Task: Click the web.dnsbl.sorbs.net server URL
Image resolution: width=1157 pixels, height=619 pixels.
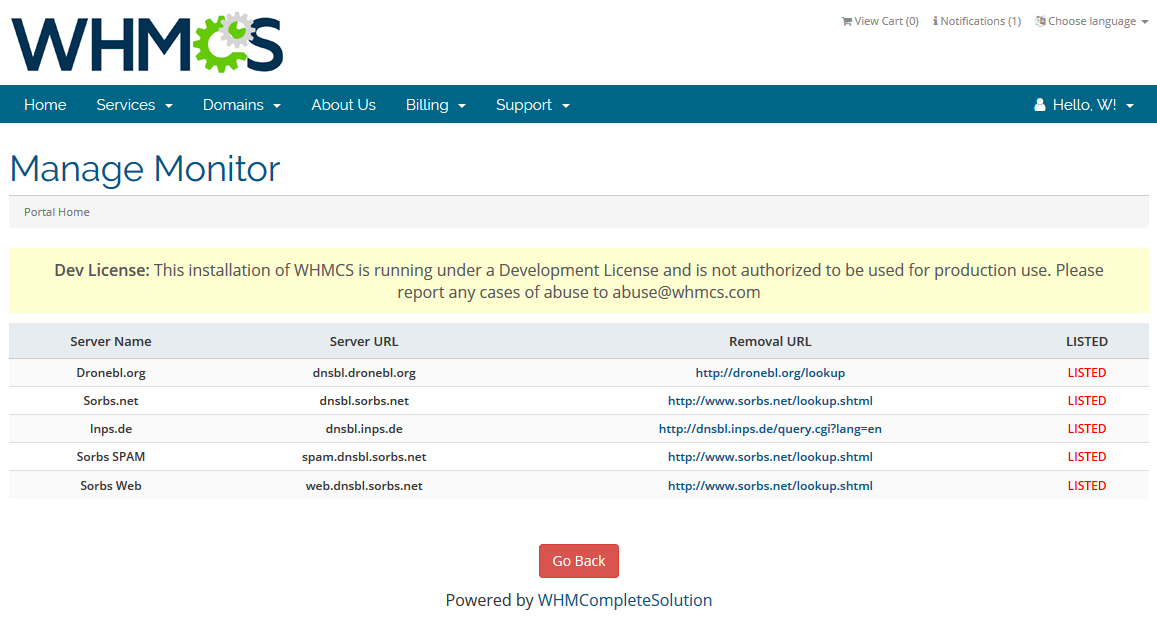Action: (364, 485)
